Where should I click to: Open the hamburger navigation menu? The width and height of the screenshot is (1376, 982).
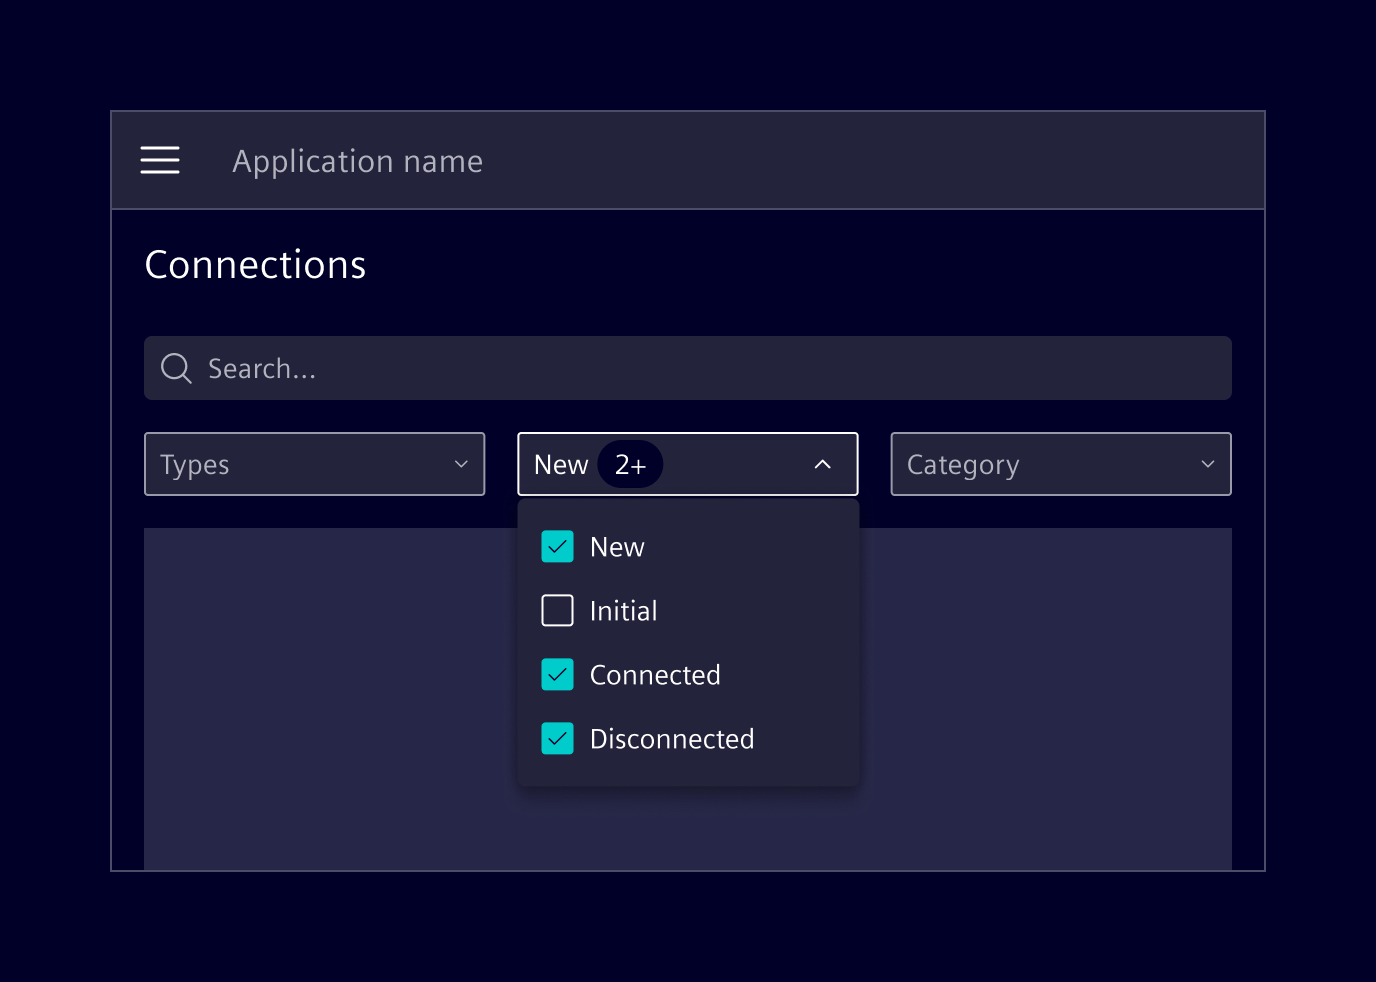pyautogui.click(x=160, y=160)
